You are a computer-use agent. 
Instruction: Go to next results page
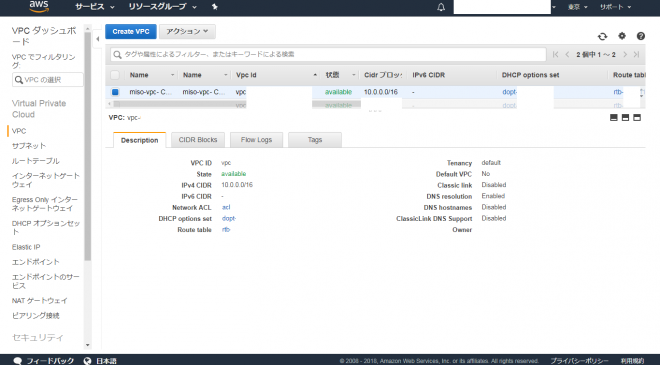[625, 54]
